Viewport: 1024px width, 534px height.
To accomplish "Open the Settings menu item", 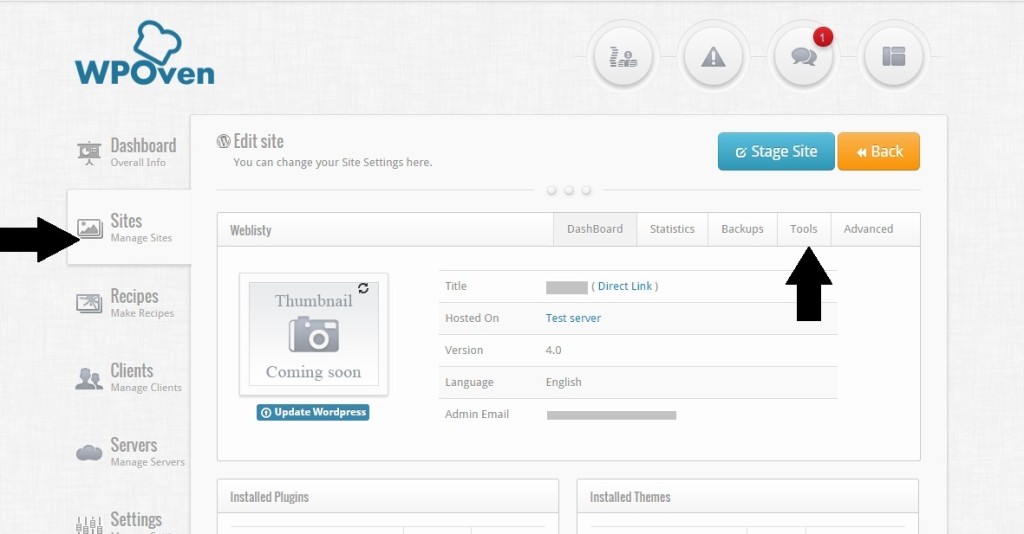I will click(128, 522).
